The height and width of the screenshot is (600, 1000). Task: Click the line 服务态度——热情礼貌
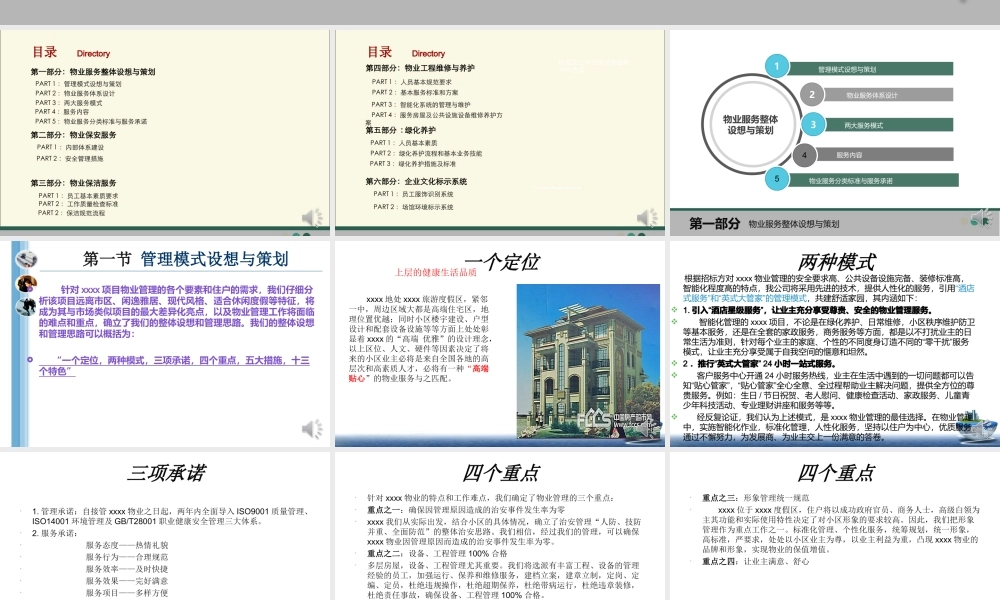click(x=127, y=545)
